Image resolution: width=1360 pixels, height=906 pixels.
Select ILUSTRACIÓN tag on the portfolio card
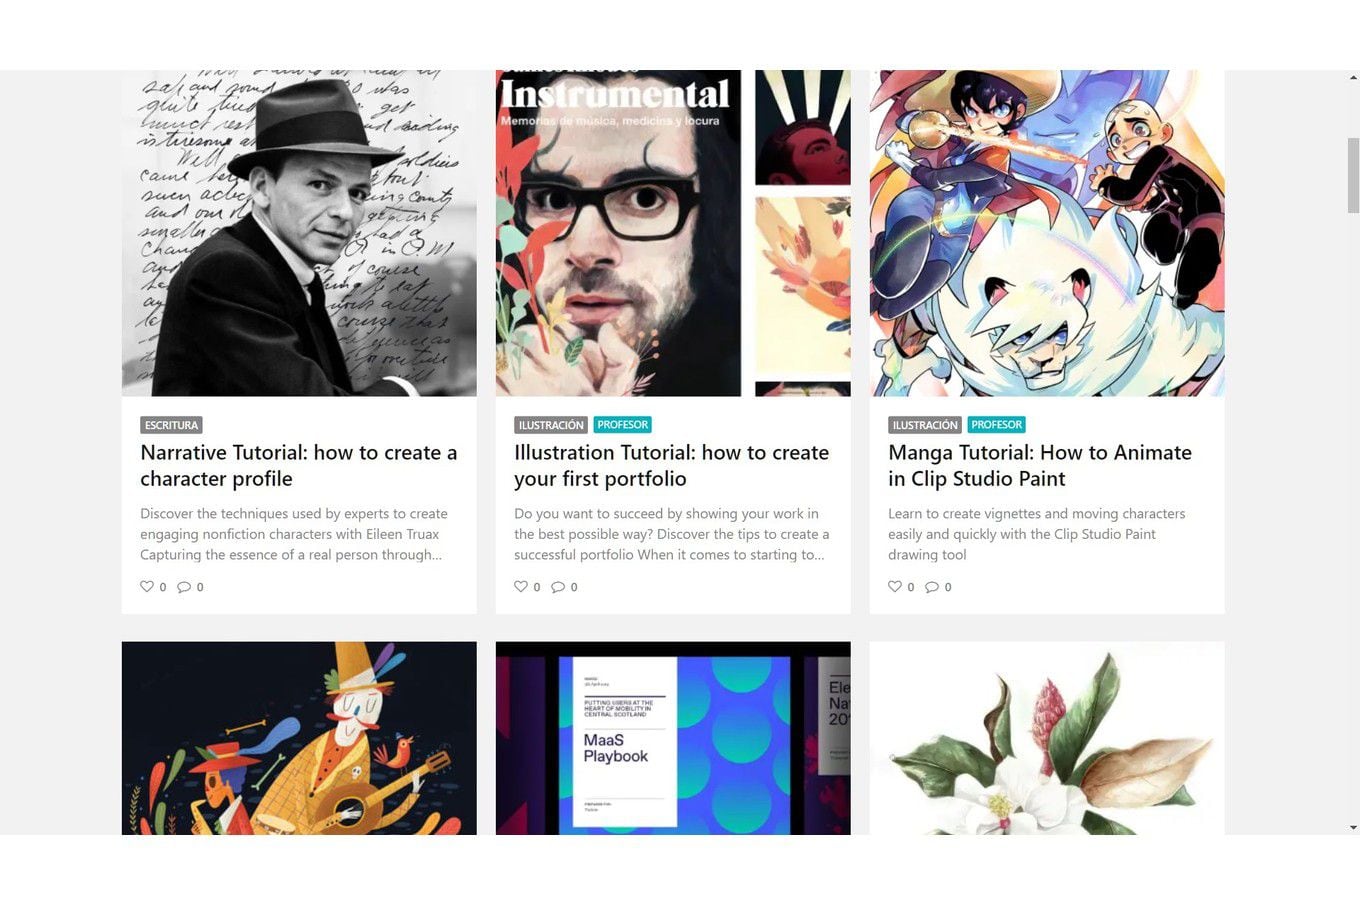click(x=551, y=425)
